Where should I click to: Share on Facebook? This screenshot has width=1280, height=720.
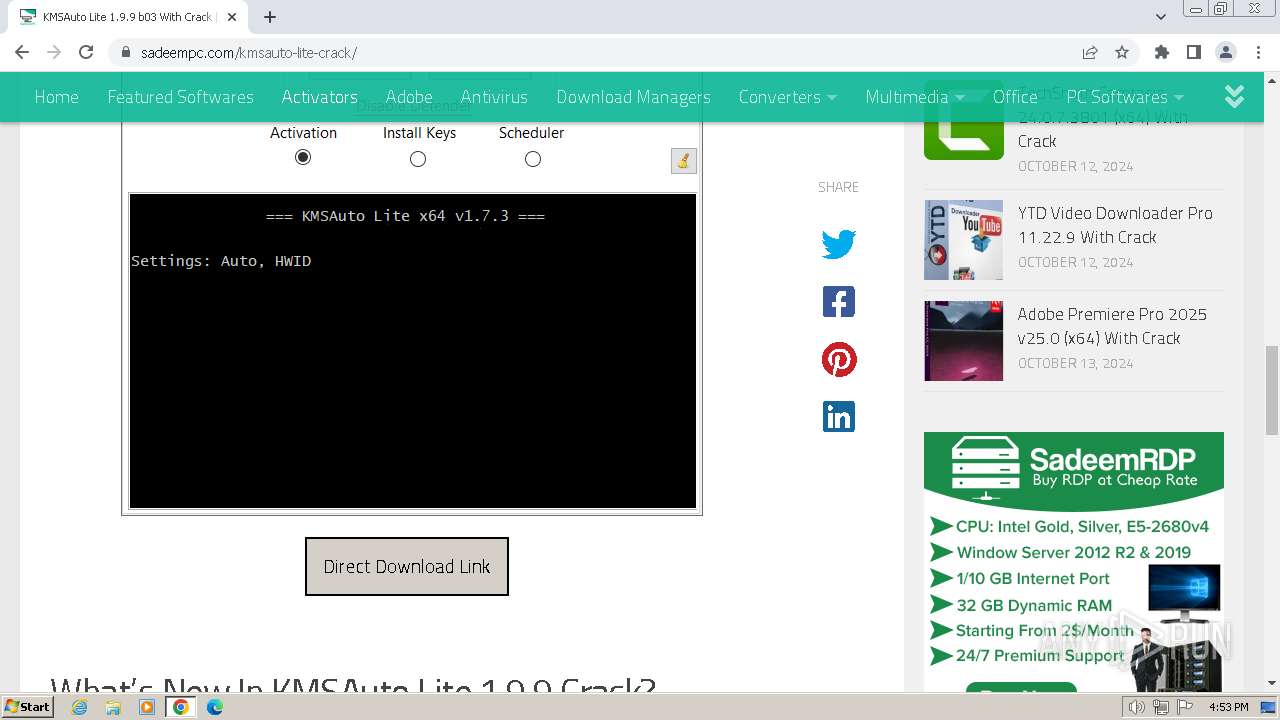[x=839, y=302]
